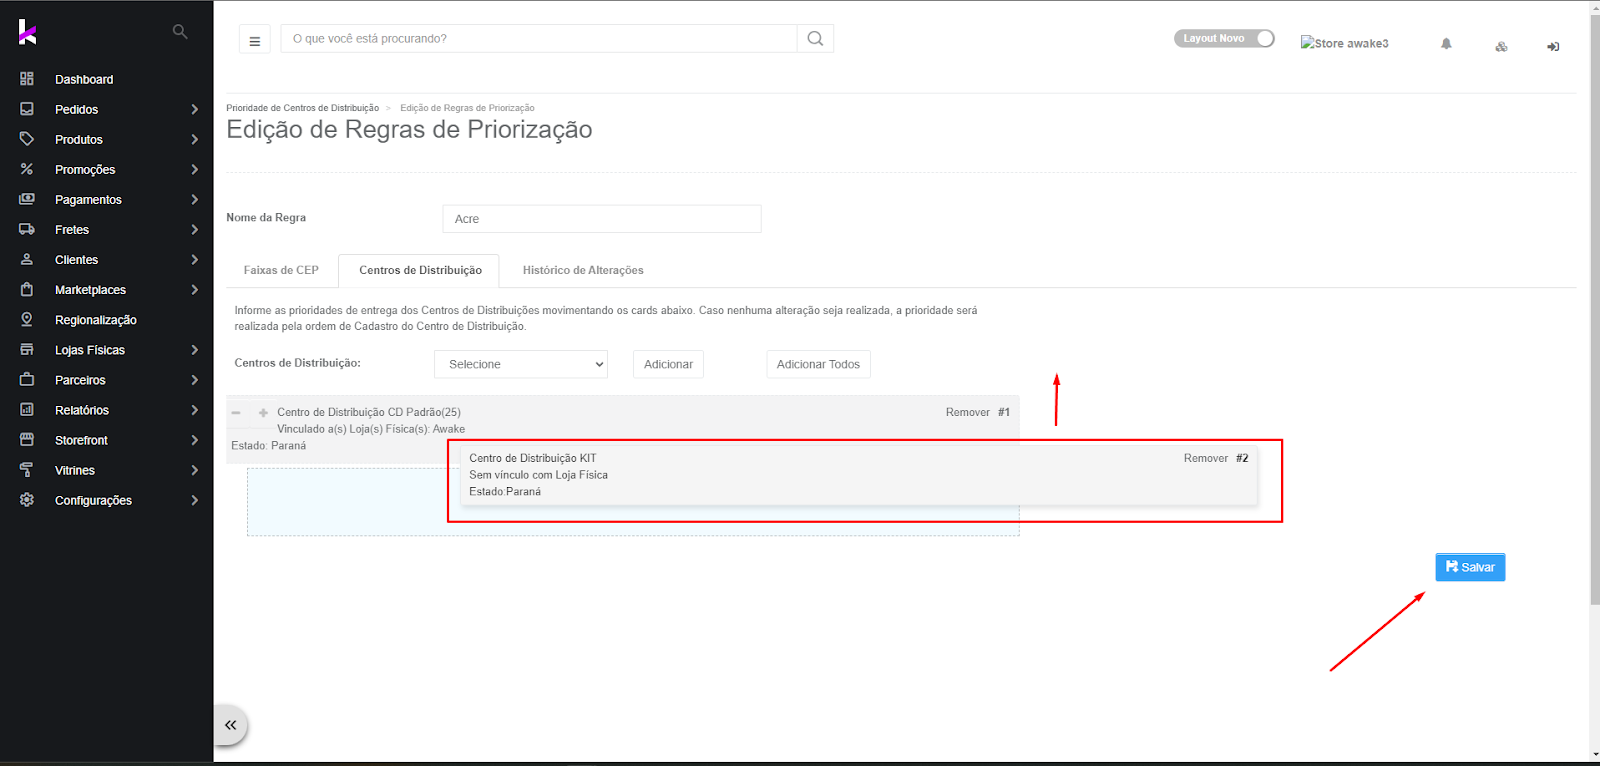
Task: Click the Parceiros briefcase icon
Action: 27,379
